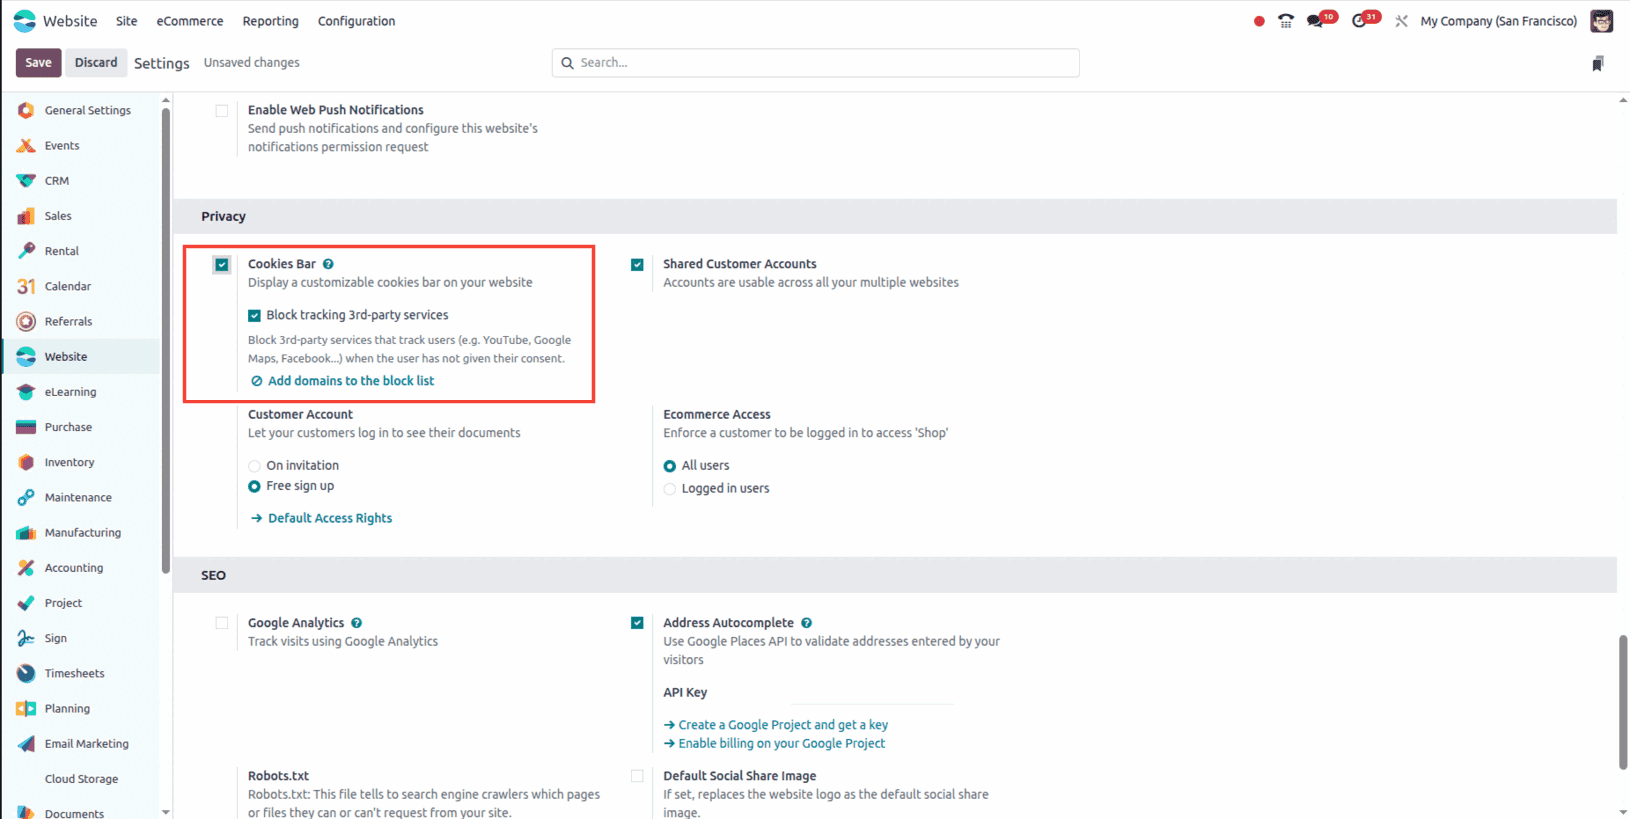Open Create a Google Project link
1630x819 pixels.
point(776,725)
